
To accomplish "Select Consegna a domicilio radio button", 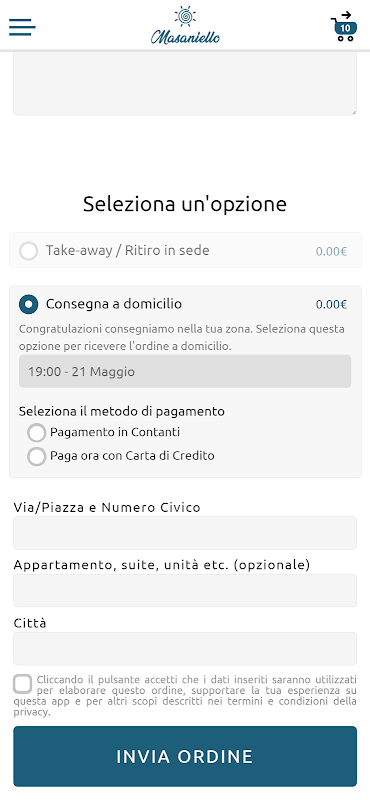I will (x=29, y=305).
